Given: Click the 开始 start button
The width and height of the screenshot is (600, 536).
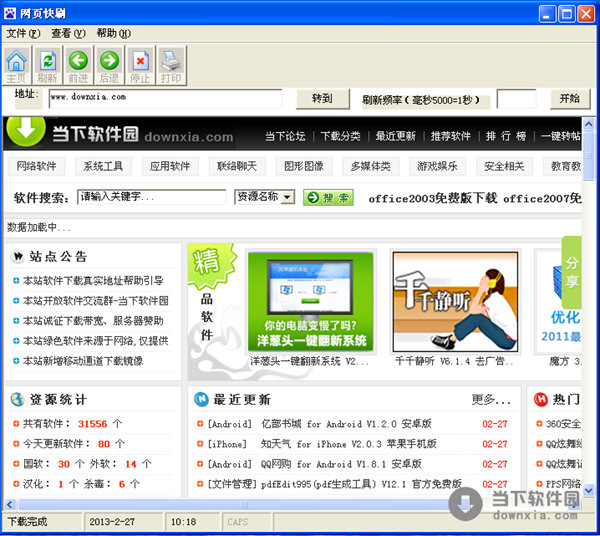Looking at the screenshot, I should 570,99.
